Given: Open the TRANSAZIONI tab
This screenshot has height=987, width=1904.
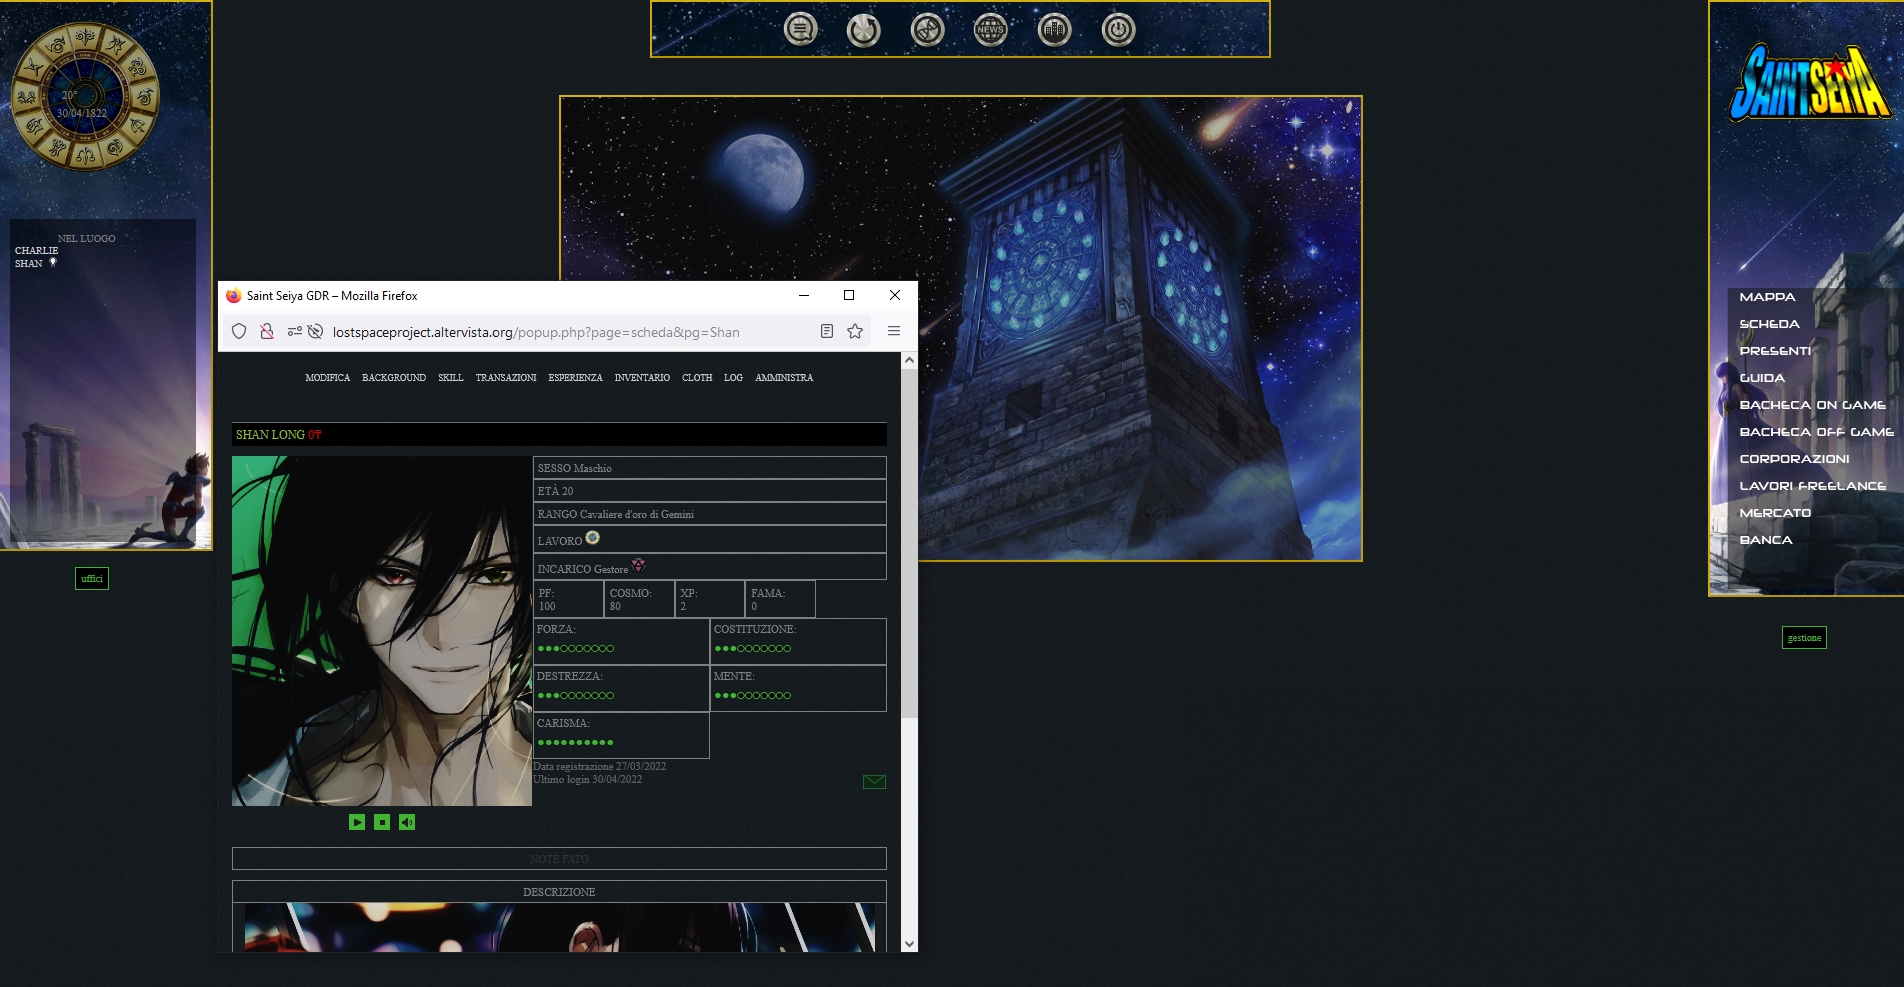Looking at the screenshot, I should coord(506,378).
